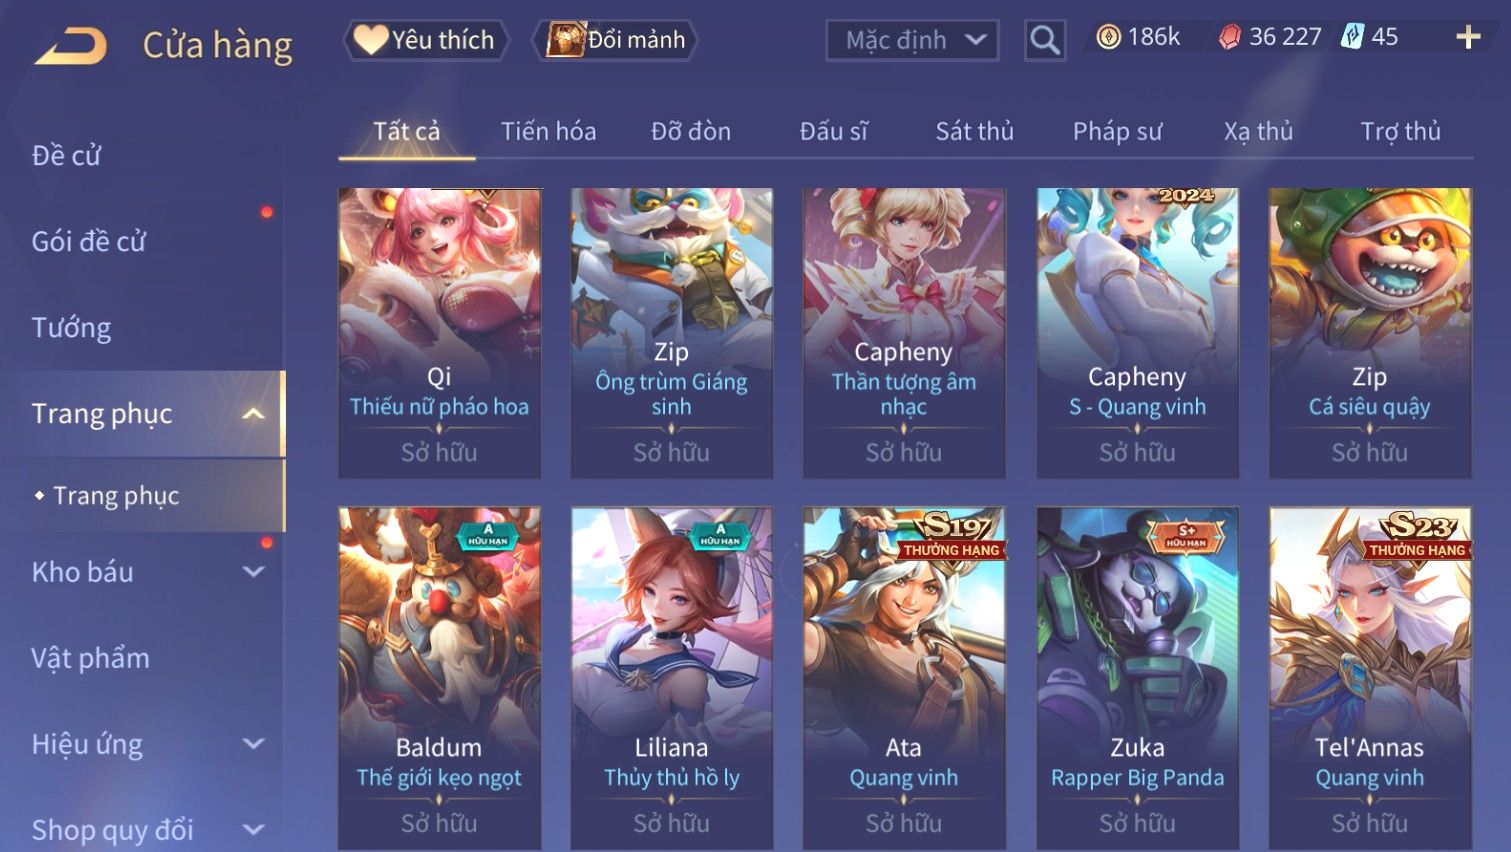Open the Mặc định sort dropdown
1511x852 pixels.
tap(912, 40)
